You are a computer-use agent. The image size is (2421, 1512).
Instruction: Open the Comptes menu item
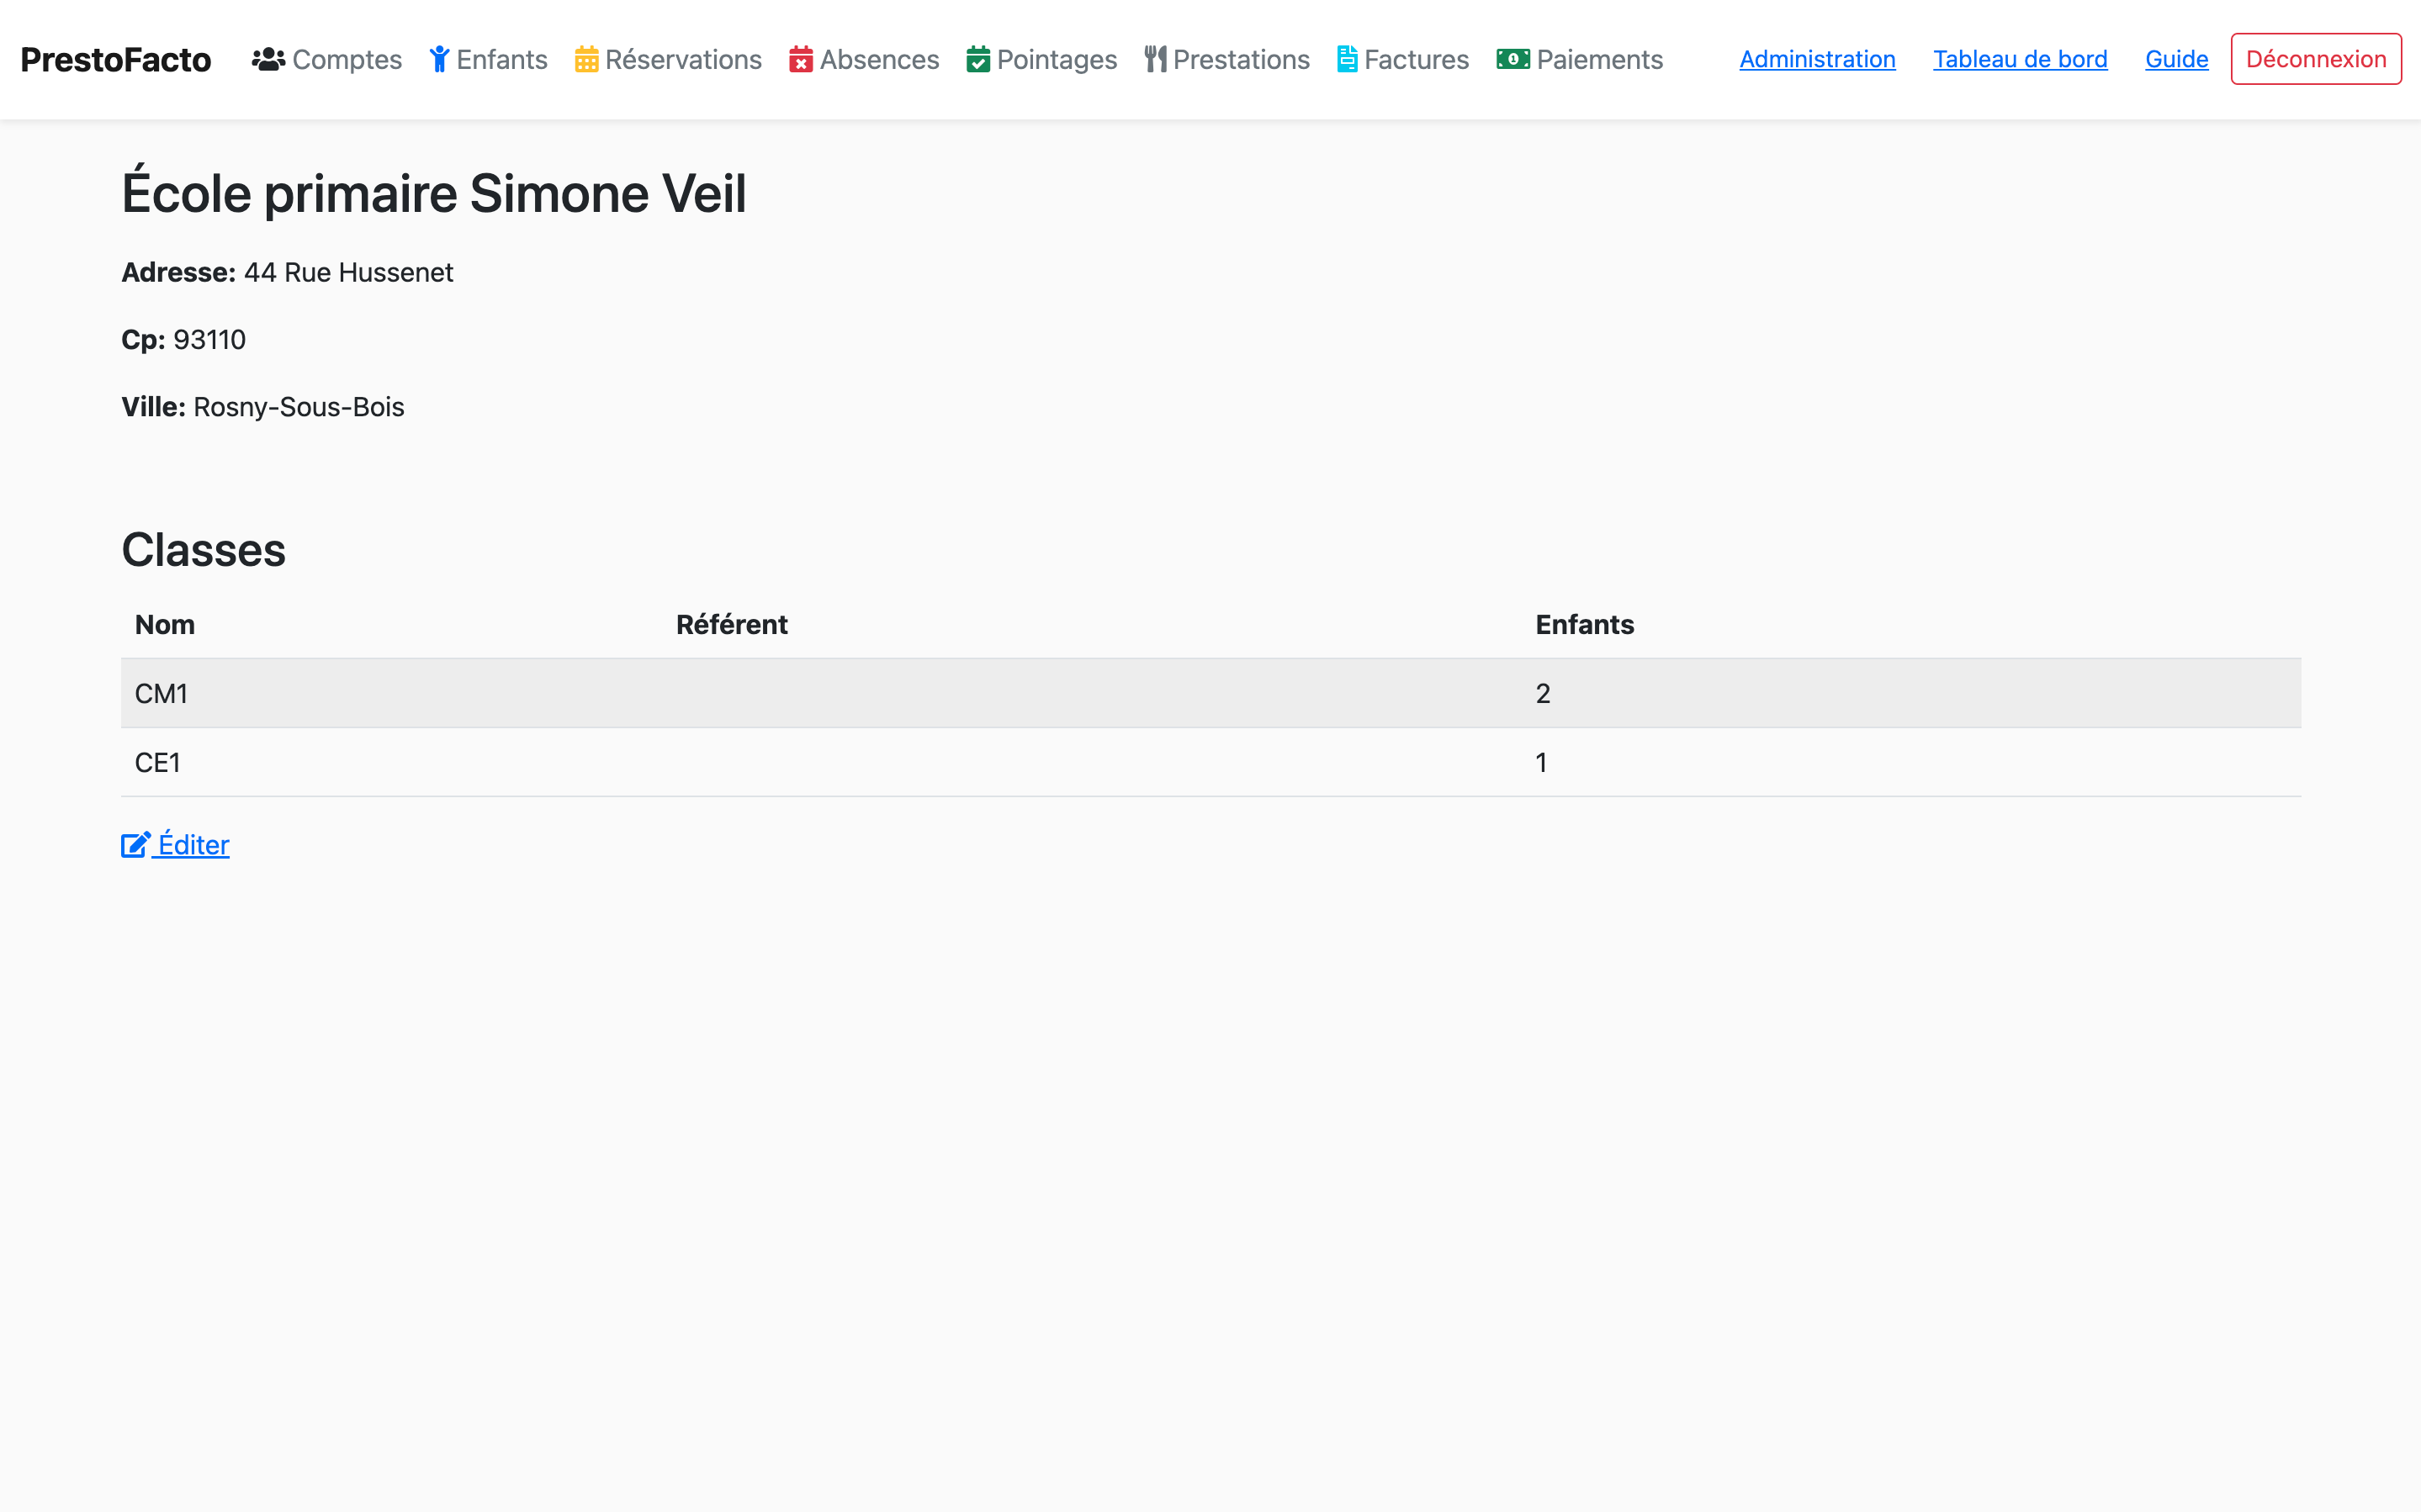pyautogui.click(x=347, y=60)
